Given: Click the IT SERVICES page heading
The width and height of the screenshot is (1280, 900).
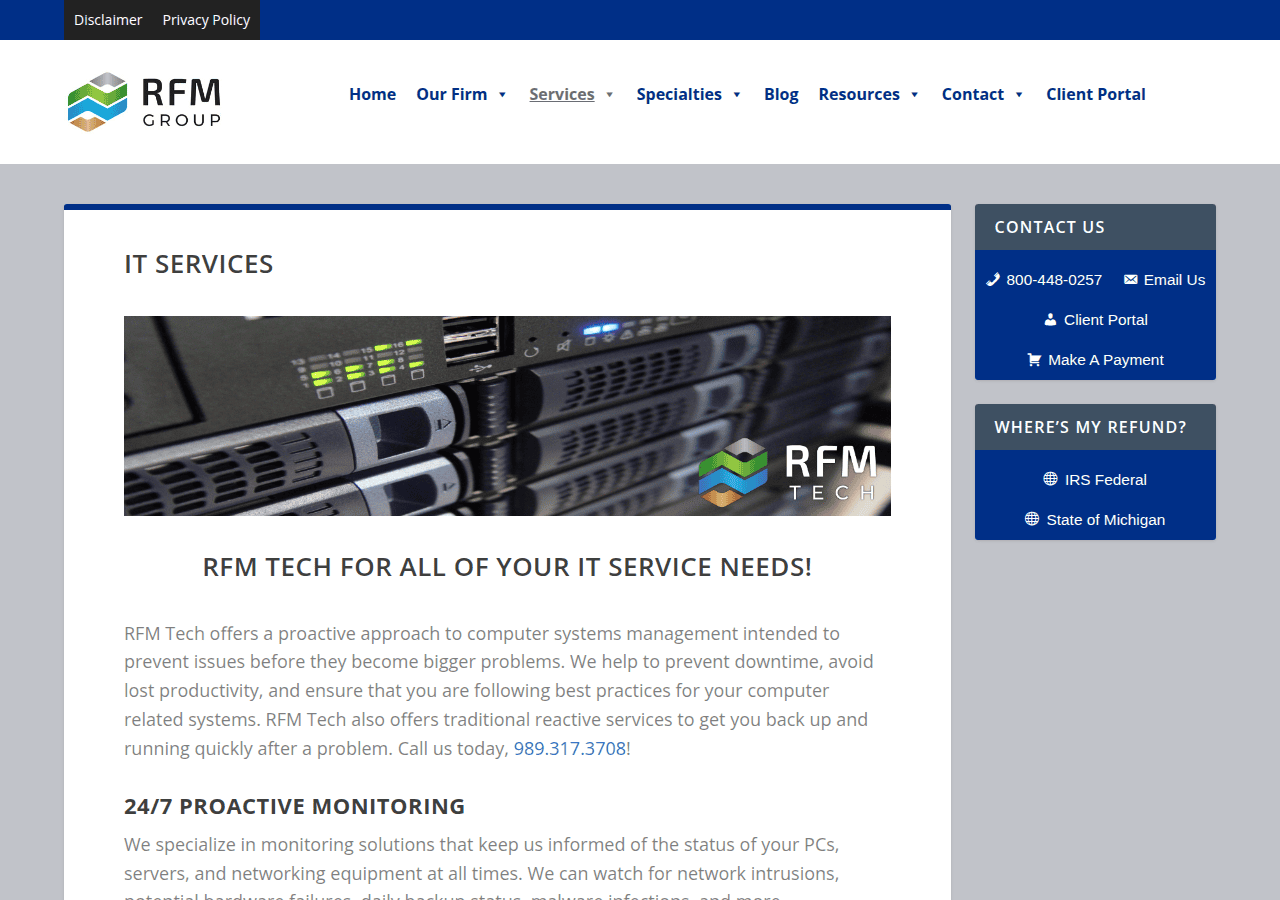Looking at the screenshot, I should pos(199,264).
